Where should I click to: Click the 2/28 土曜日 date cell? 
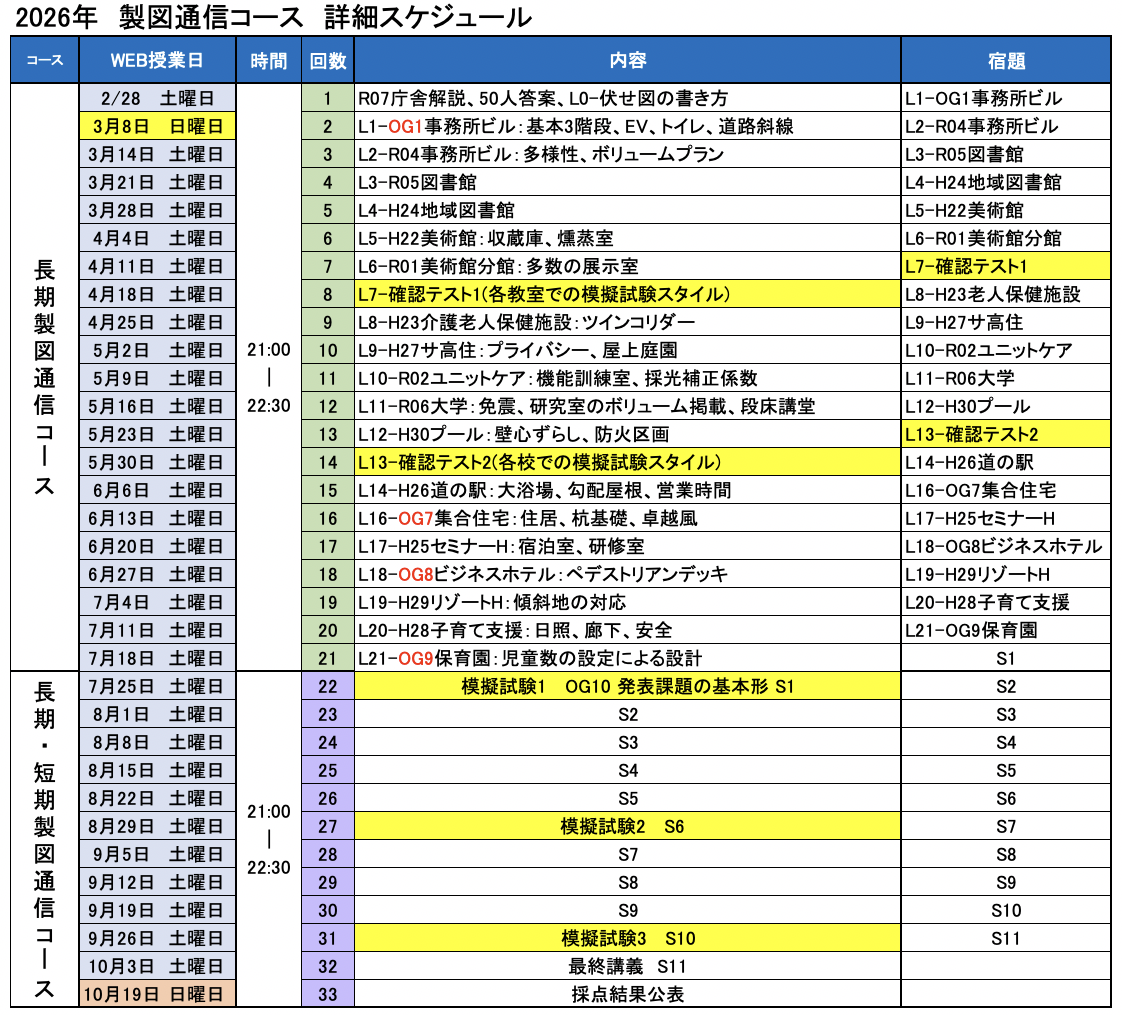(157, 98)
